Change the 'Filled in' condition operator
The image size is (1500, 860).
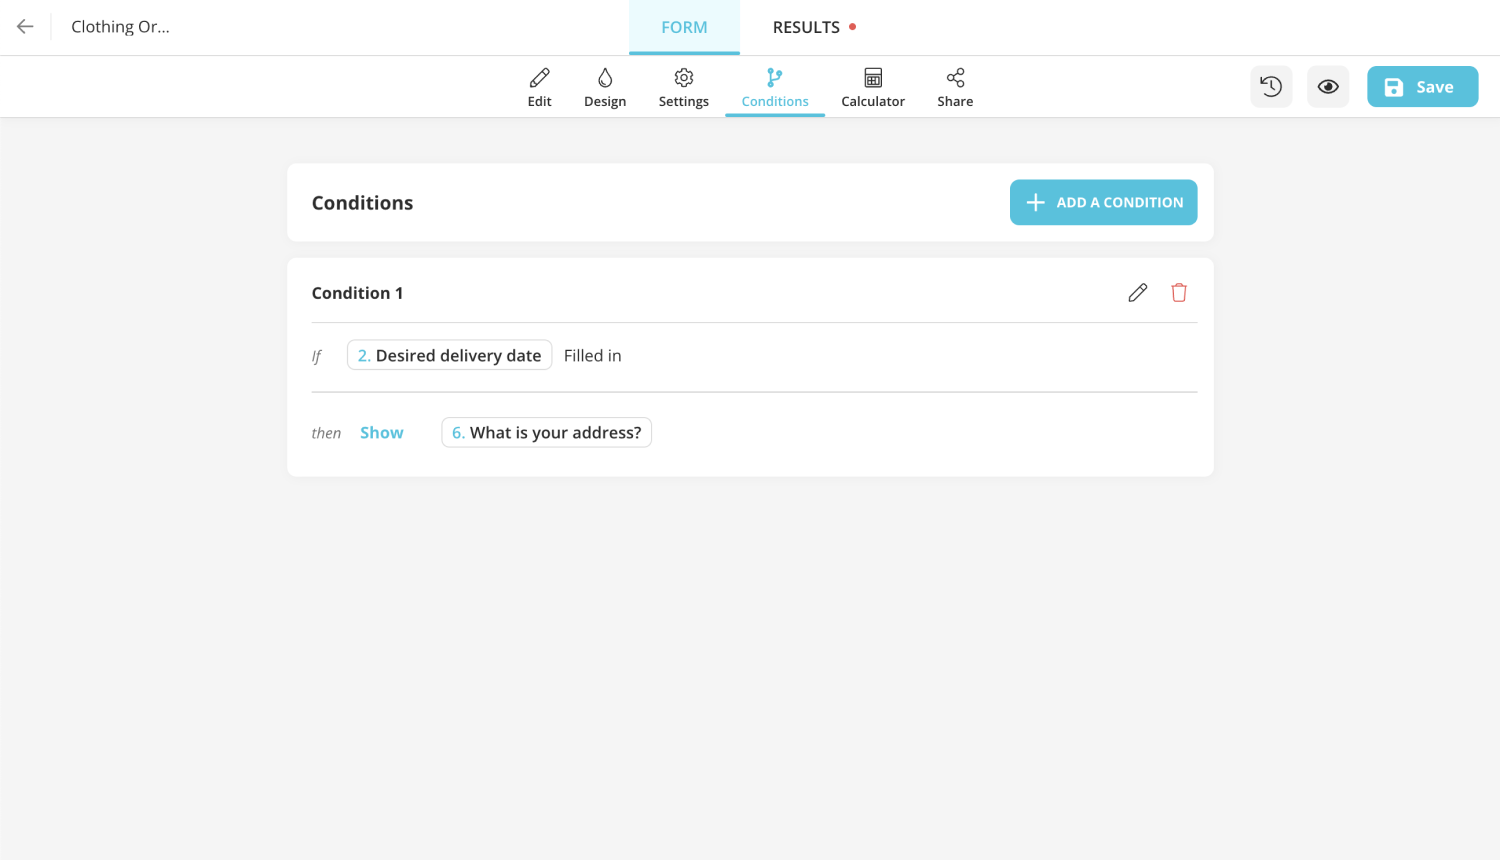[x=592, y=355]
